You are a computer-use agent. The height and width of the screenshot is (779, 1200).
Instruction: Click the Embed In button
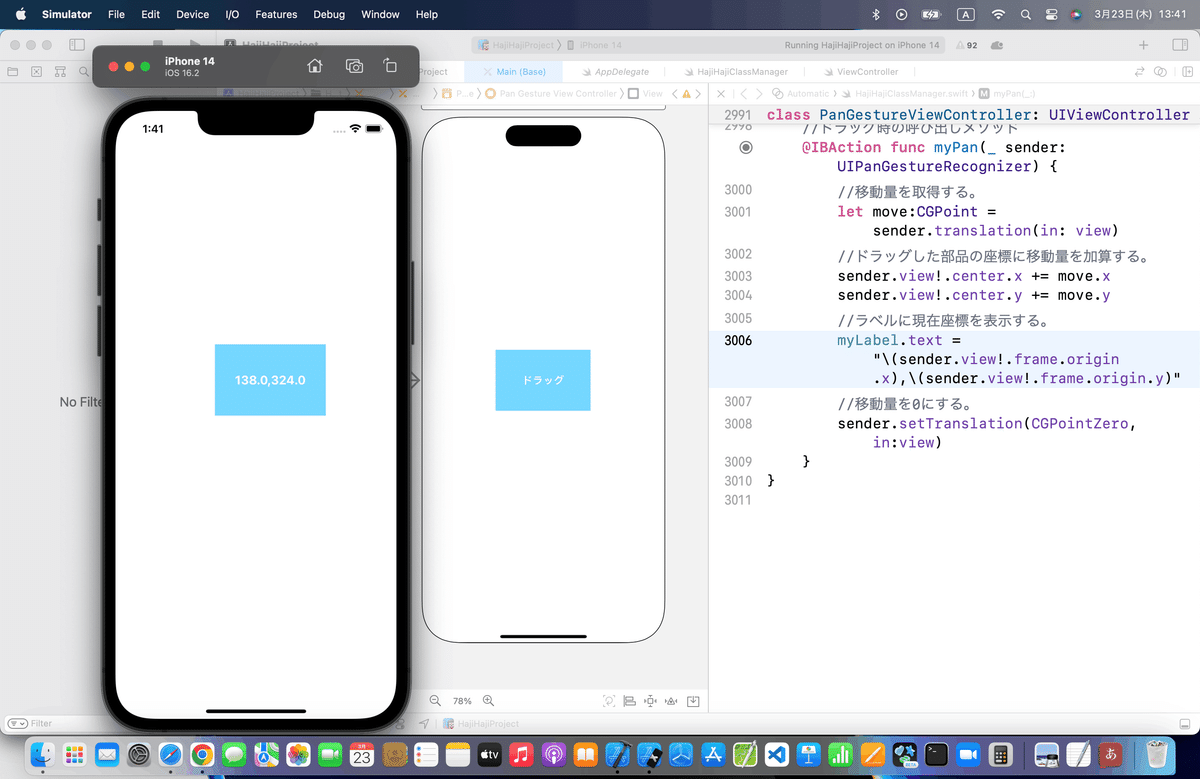pos(693,701)
